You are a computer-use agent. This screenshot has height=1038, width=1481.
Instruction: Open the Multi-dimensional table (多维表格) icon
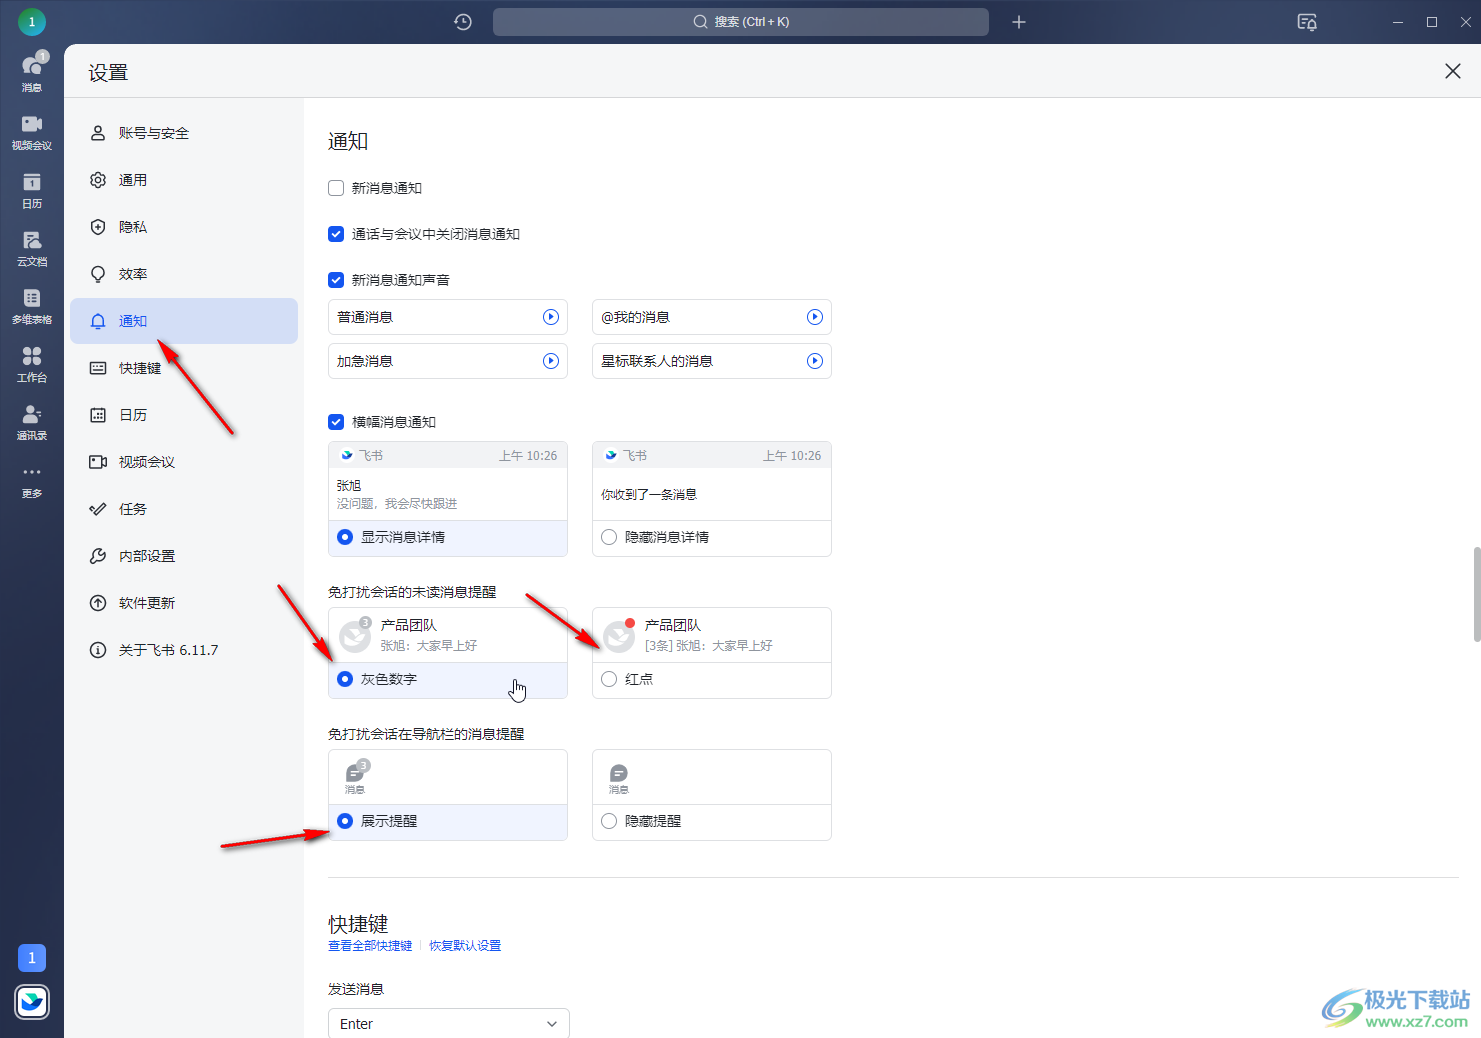32,305
